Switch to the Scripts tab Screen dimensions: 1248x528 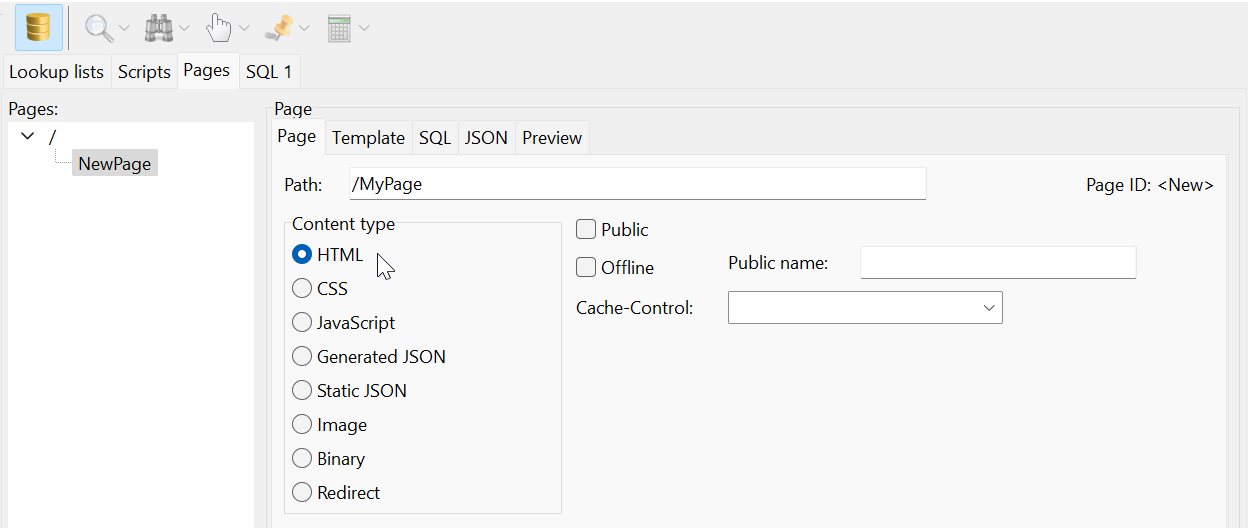coord(144,72)
